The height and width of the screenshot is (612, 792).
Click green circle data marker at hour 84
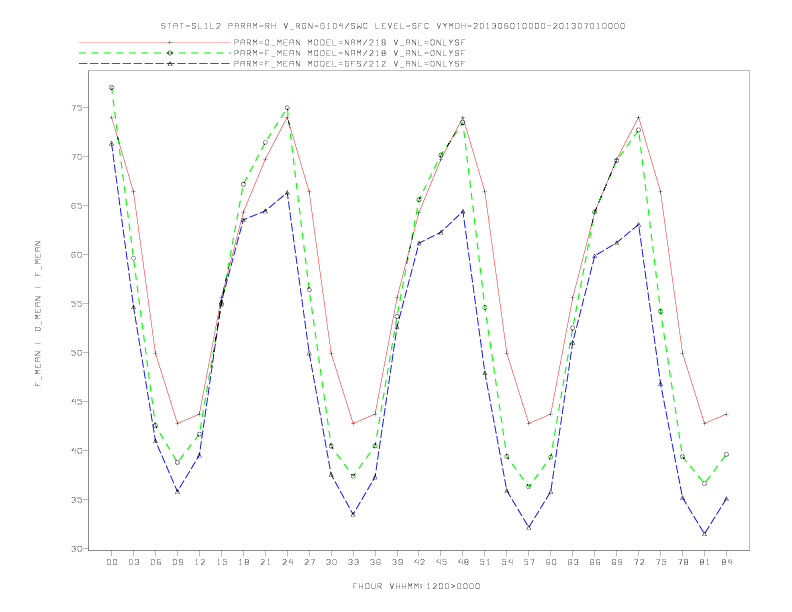(x=726, y=454)
